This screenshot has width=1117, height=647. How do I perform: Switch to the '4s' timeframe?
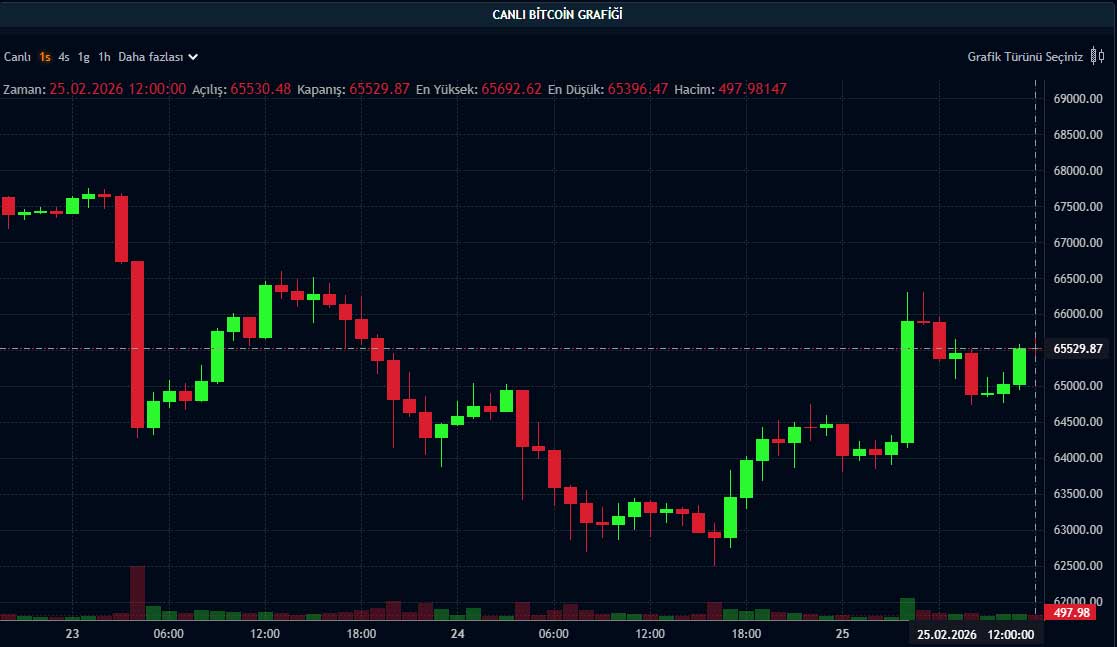pyautogui.click(x=64, y=57)
